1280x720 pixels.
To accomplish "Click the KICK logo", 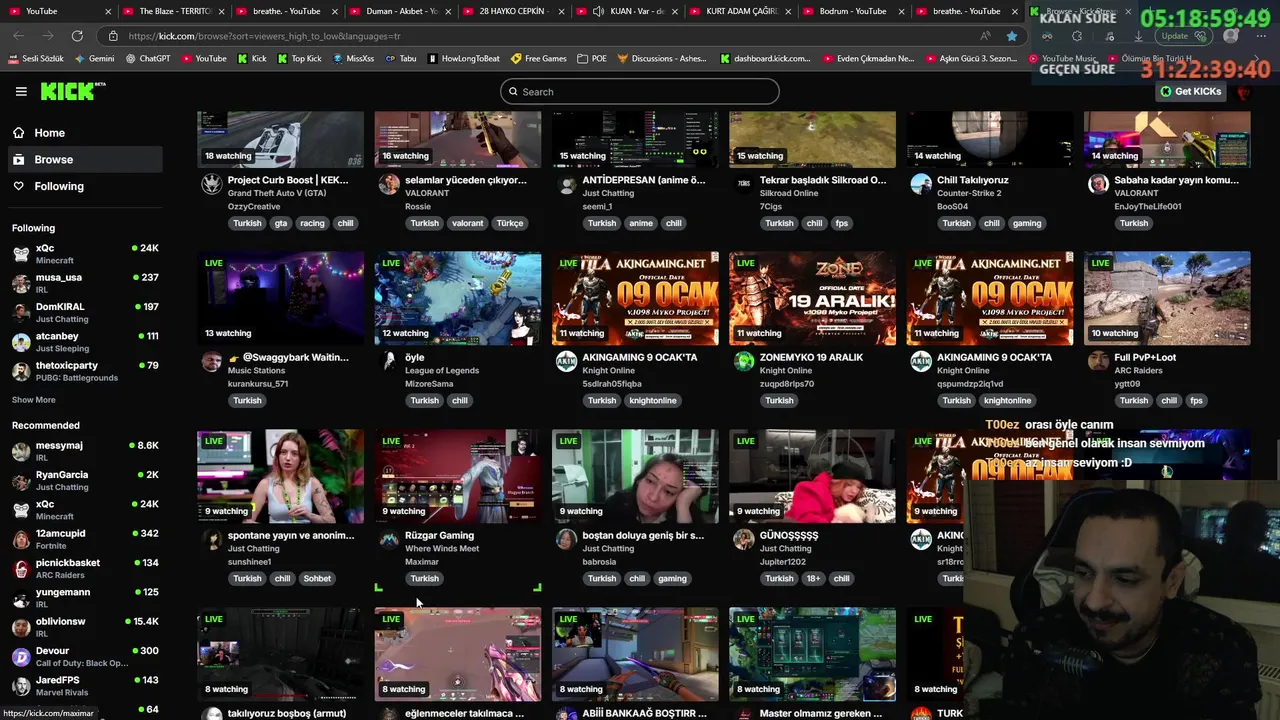I will coord(72,91).
